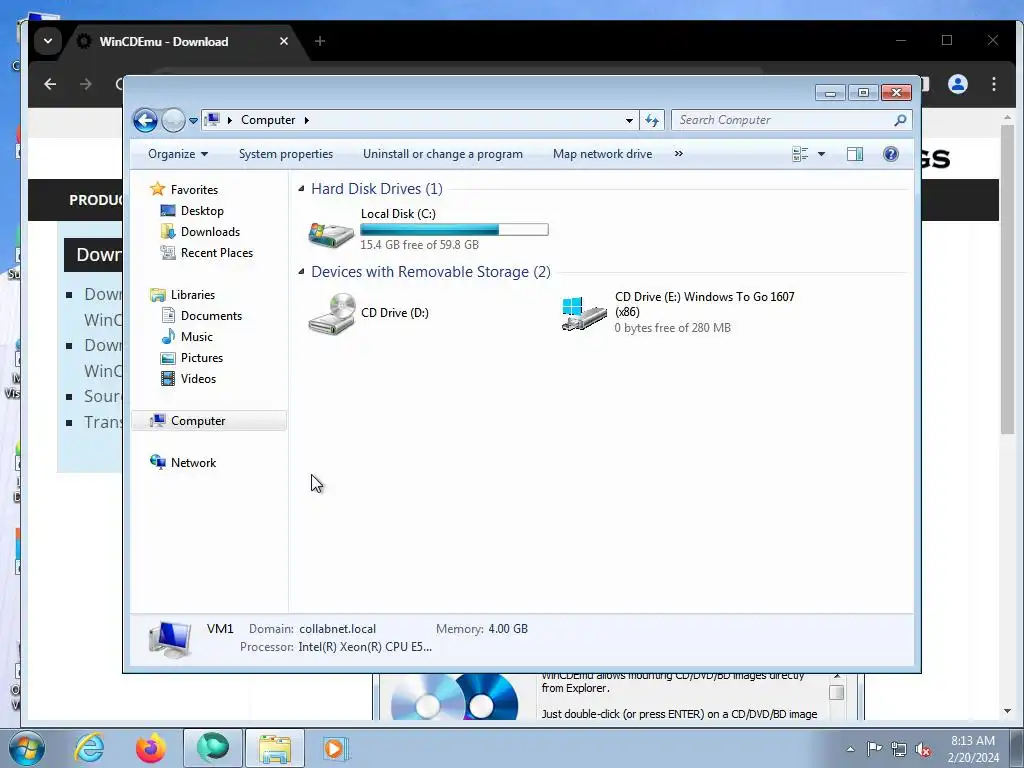The image size is (1024, 768).
Task: Click System properties in toolbar
Action: pyautogui.click(x=286, y=154)
